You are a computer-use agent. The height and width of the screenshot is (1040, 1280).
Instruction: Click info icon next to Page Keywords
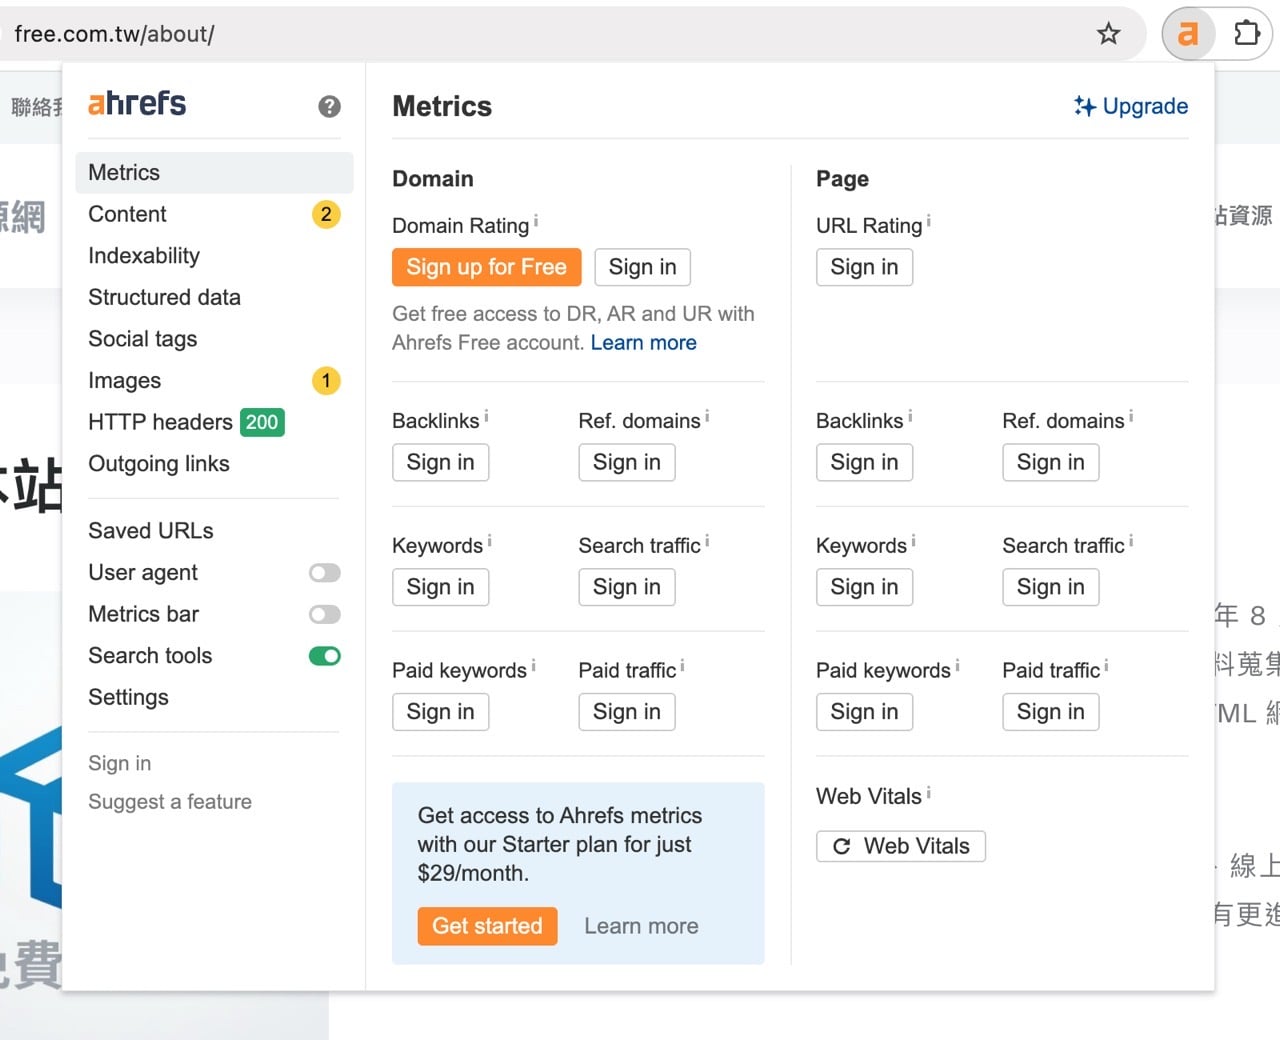click(913, 541)
